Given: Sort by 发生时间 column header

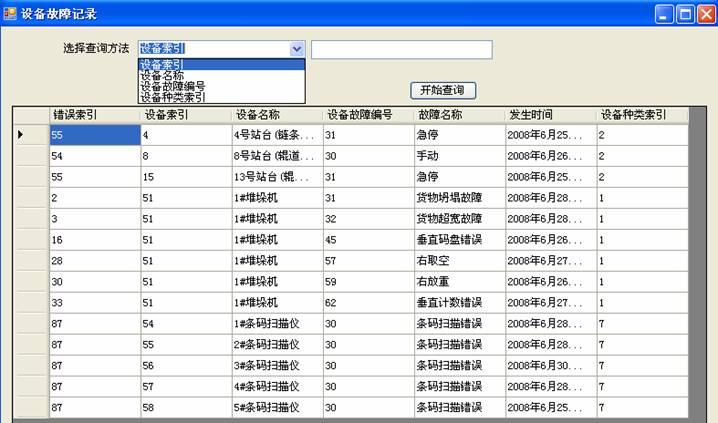Looking at the screenshot, I should tap(549, 115).
